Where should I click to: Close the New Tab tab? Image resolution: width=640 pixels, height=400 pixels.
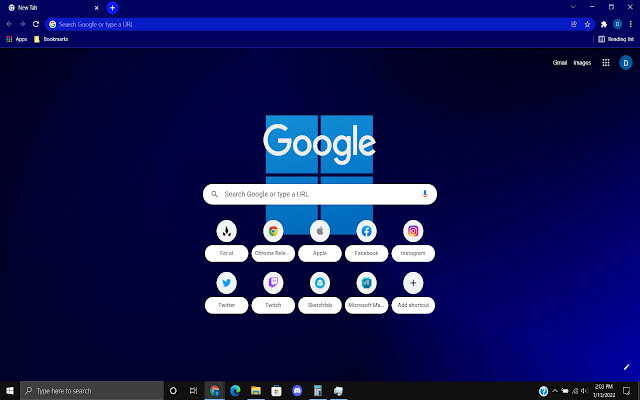97,8
